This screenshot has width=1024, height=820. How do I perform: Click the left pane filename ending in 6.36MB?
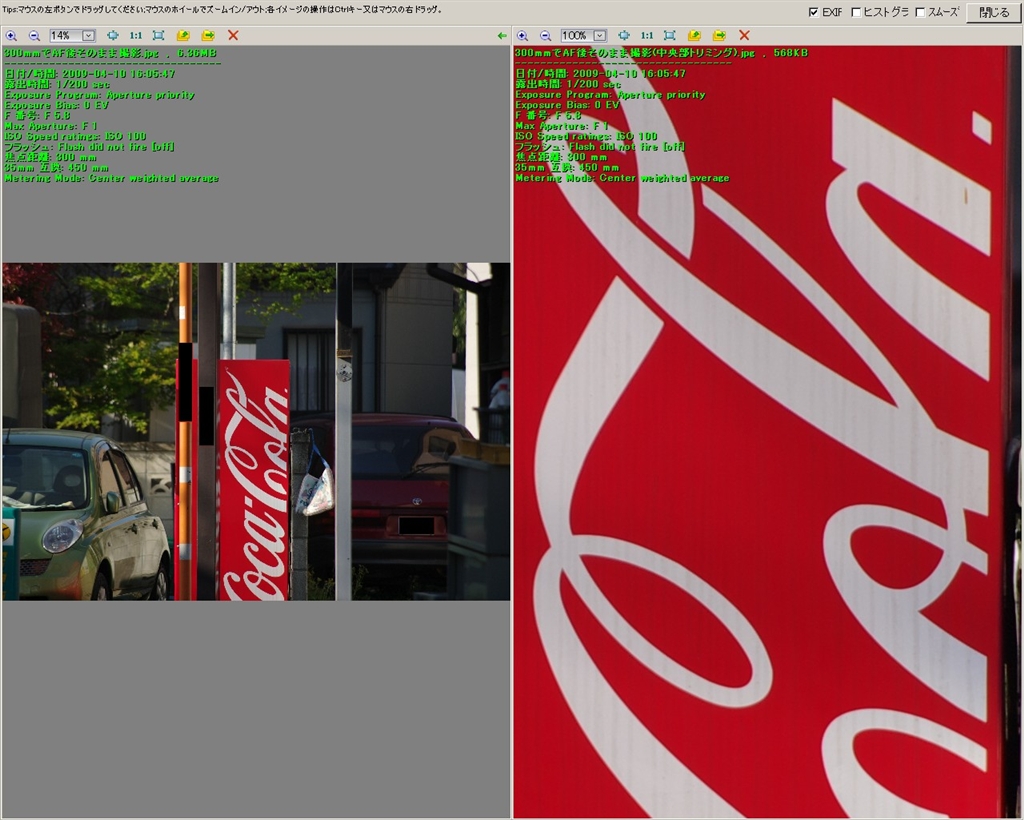click(110, 54)
